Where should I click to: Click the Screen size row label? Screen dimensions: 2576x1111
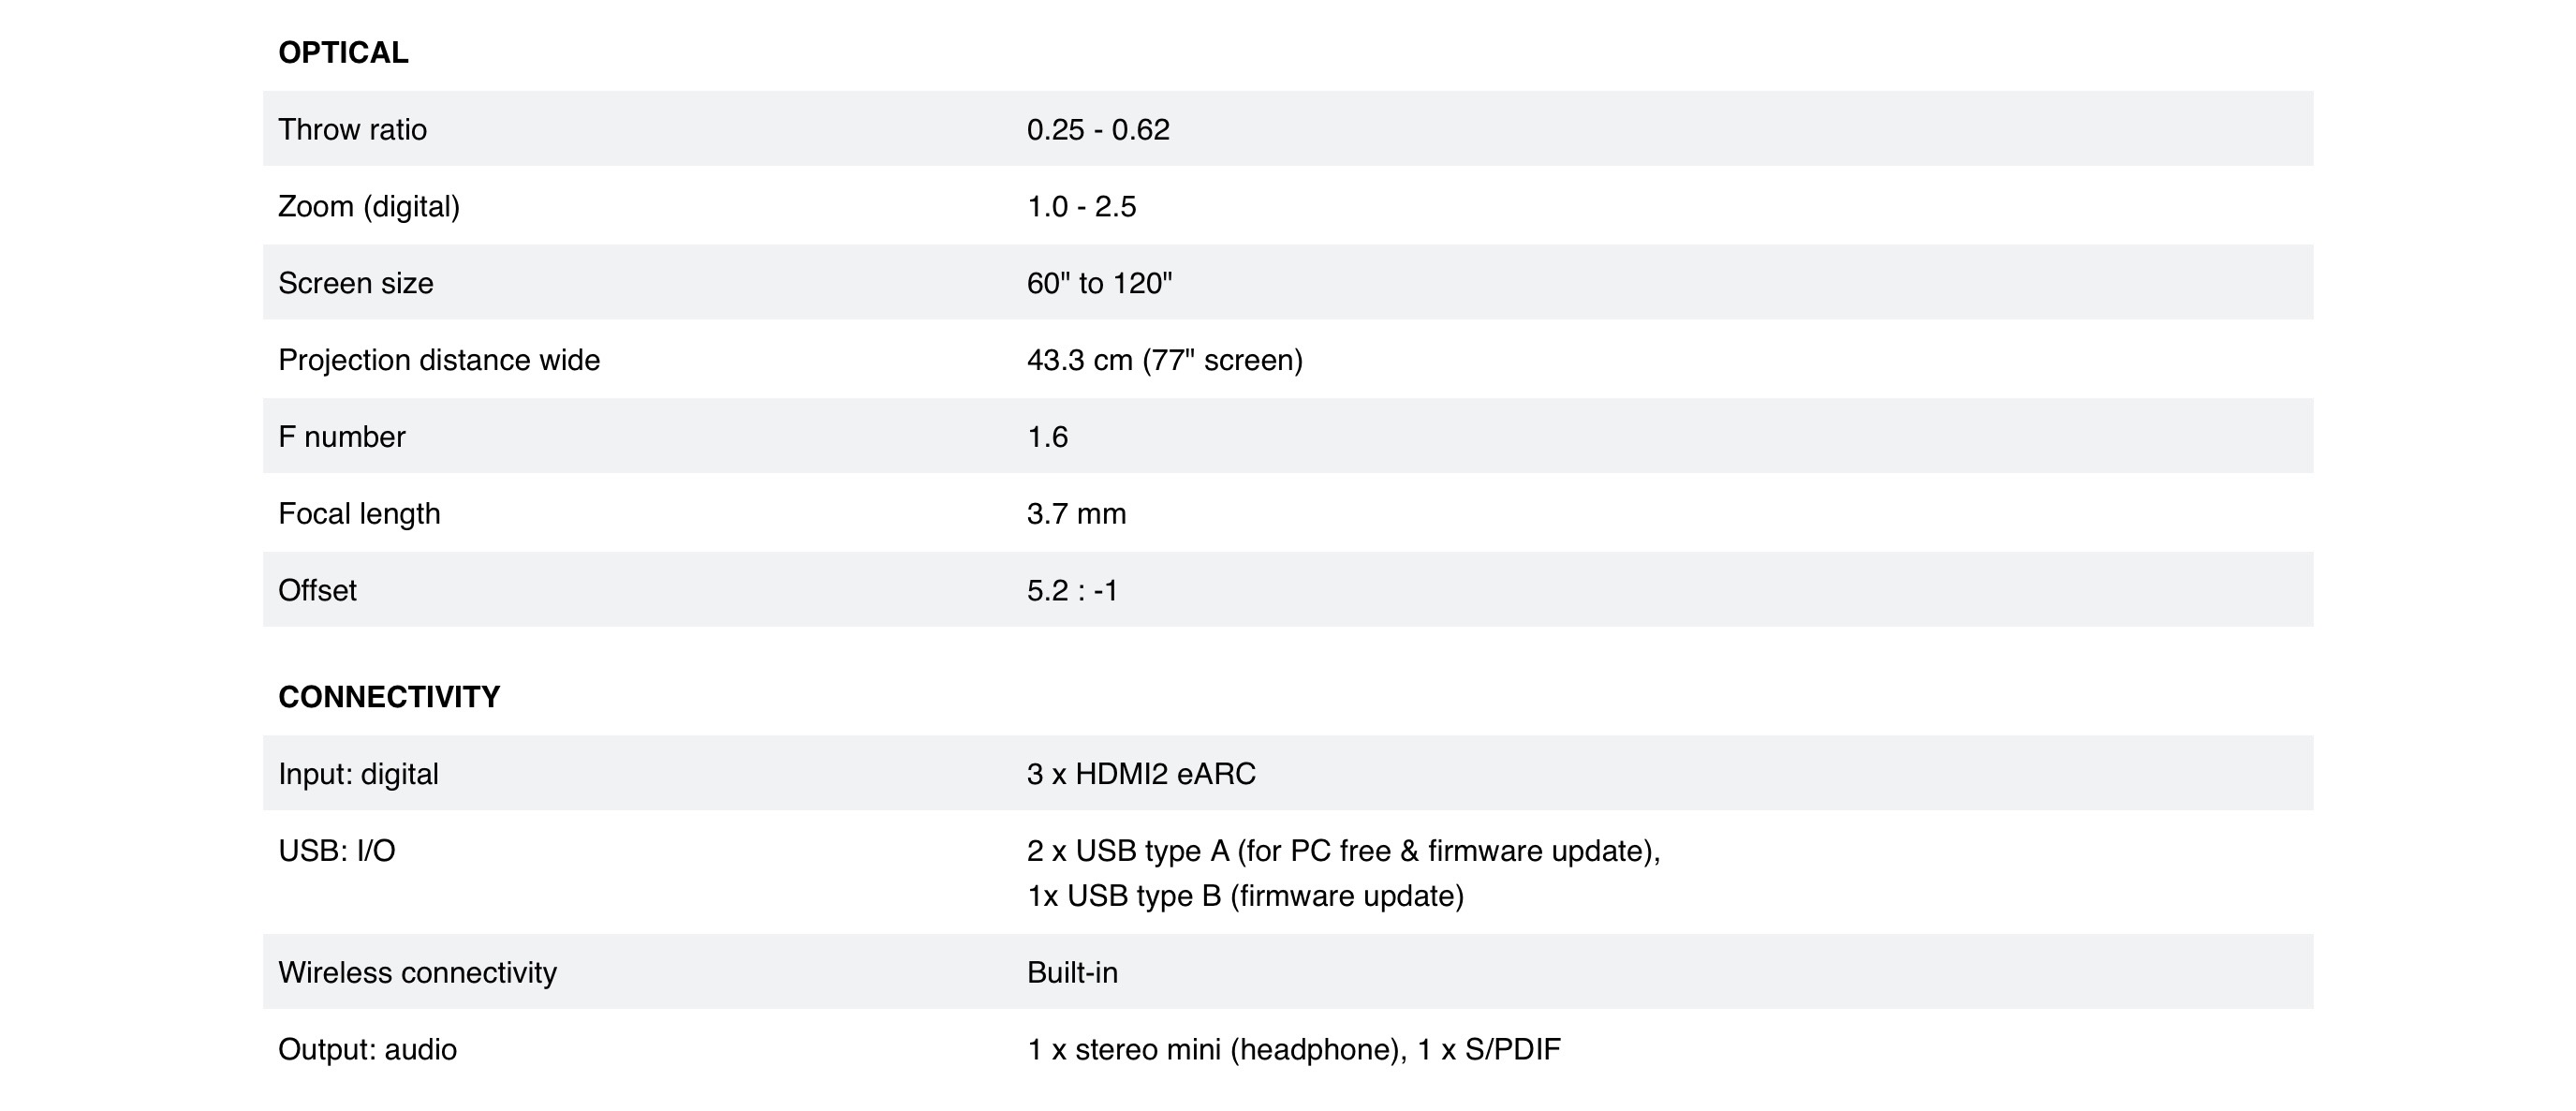356,284
